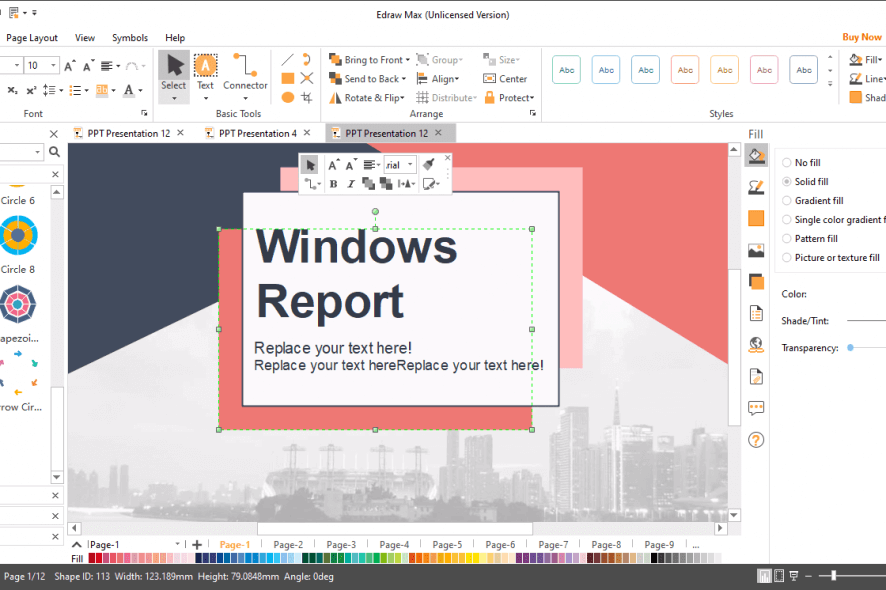
Task: Click Bold in the floating toolbar
Action: (x=333, y=184)
